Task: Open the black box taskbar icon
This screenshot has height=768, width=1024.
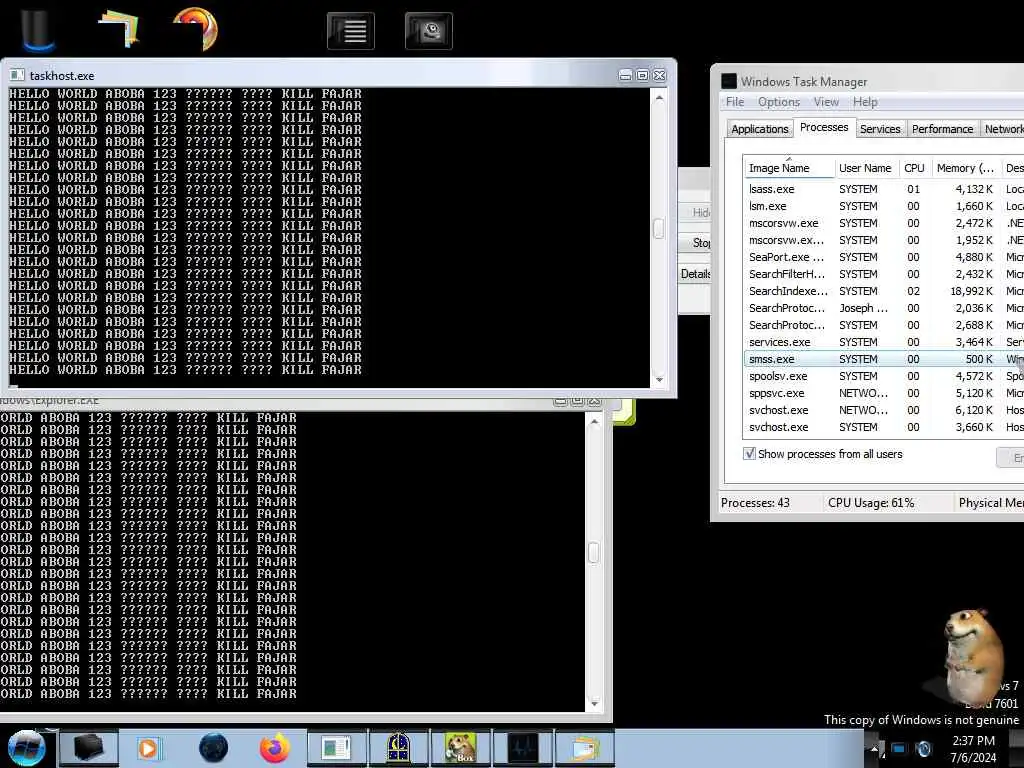Action: [89, 748]
